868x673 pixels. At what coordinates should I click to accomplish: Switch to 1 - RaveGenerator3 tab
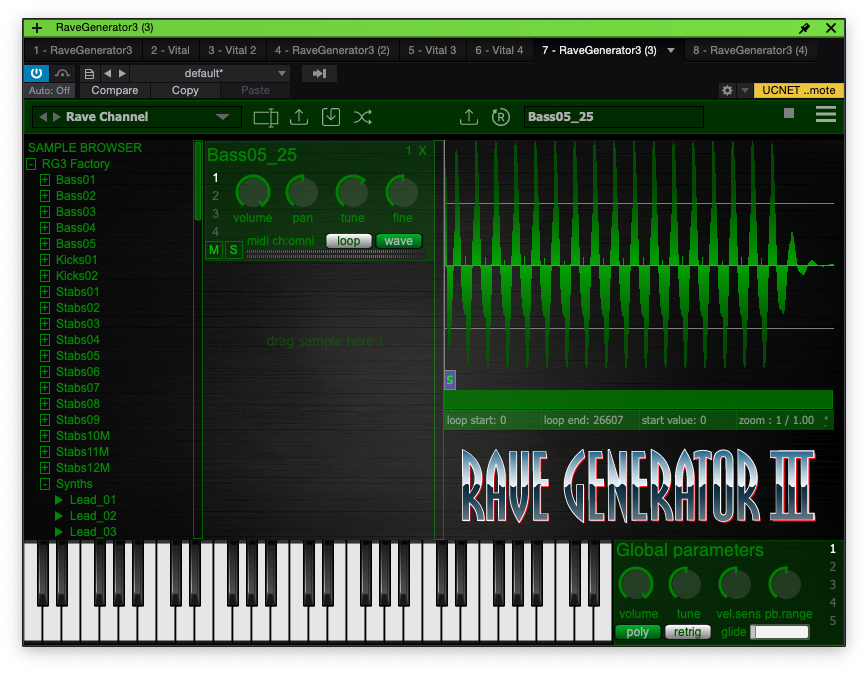82,50
